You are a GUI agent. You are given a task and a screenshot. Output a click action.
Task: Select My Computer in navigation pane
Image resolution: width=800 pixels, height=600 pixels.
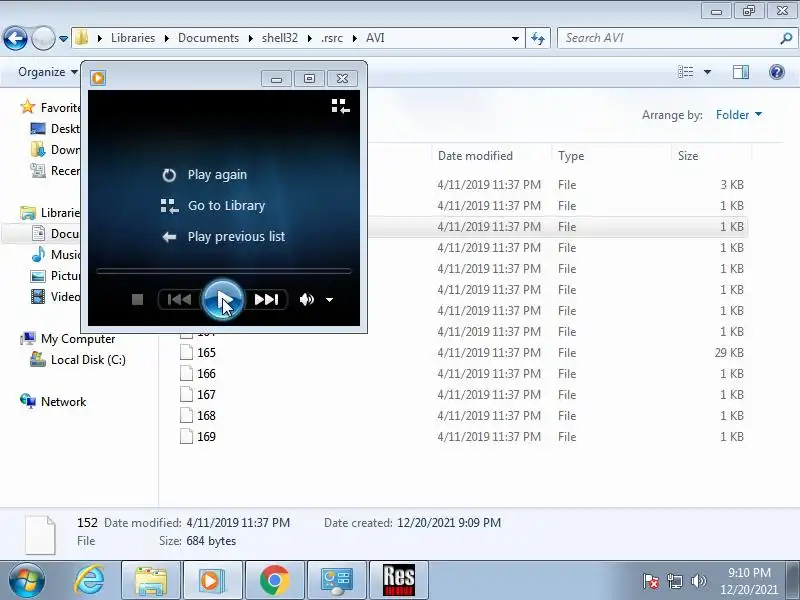click(x=67, y=339)
